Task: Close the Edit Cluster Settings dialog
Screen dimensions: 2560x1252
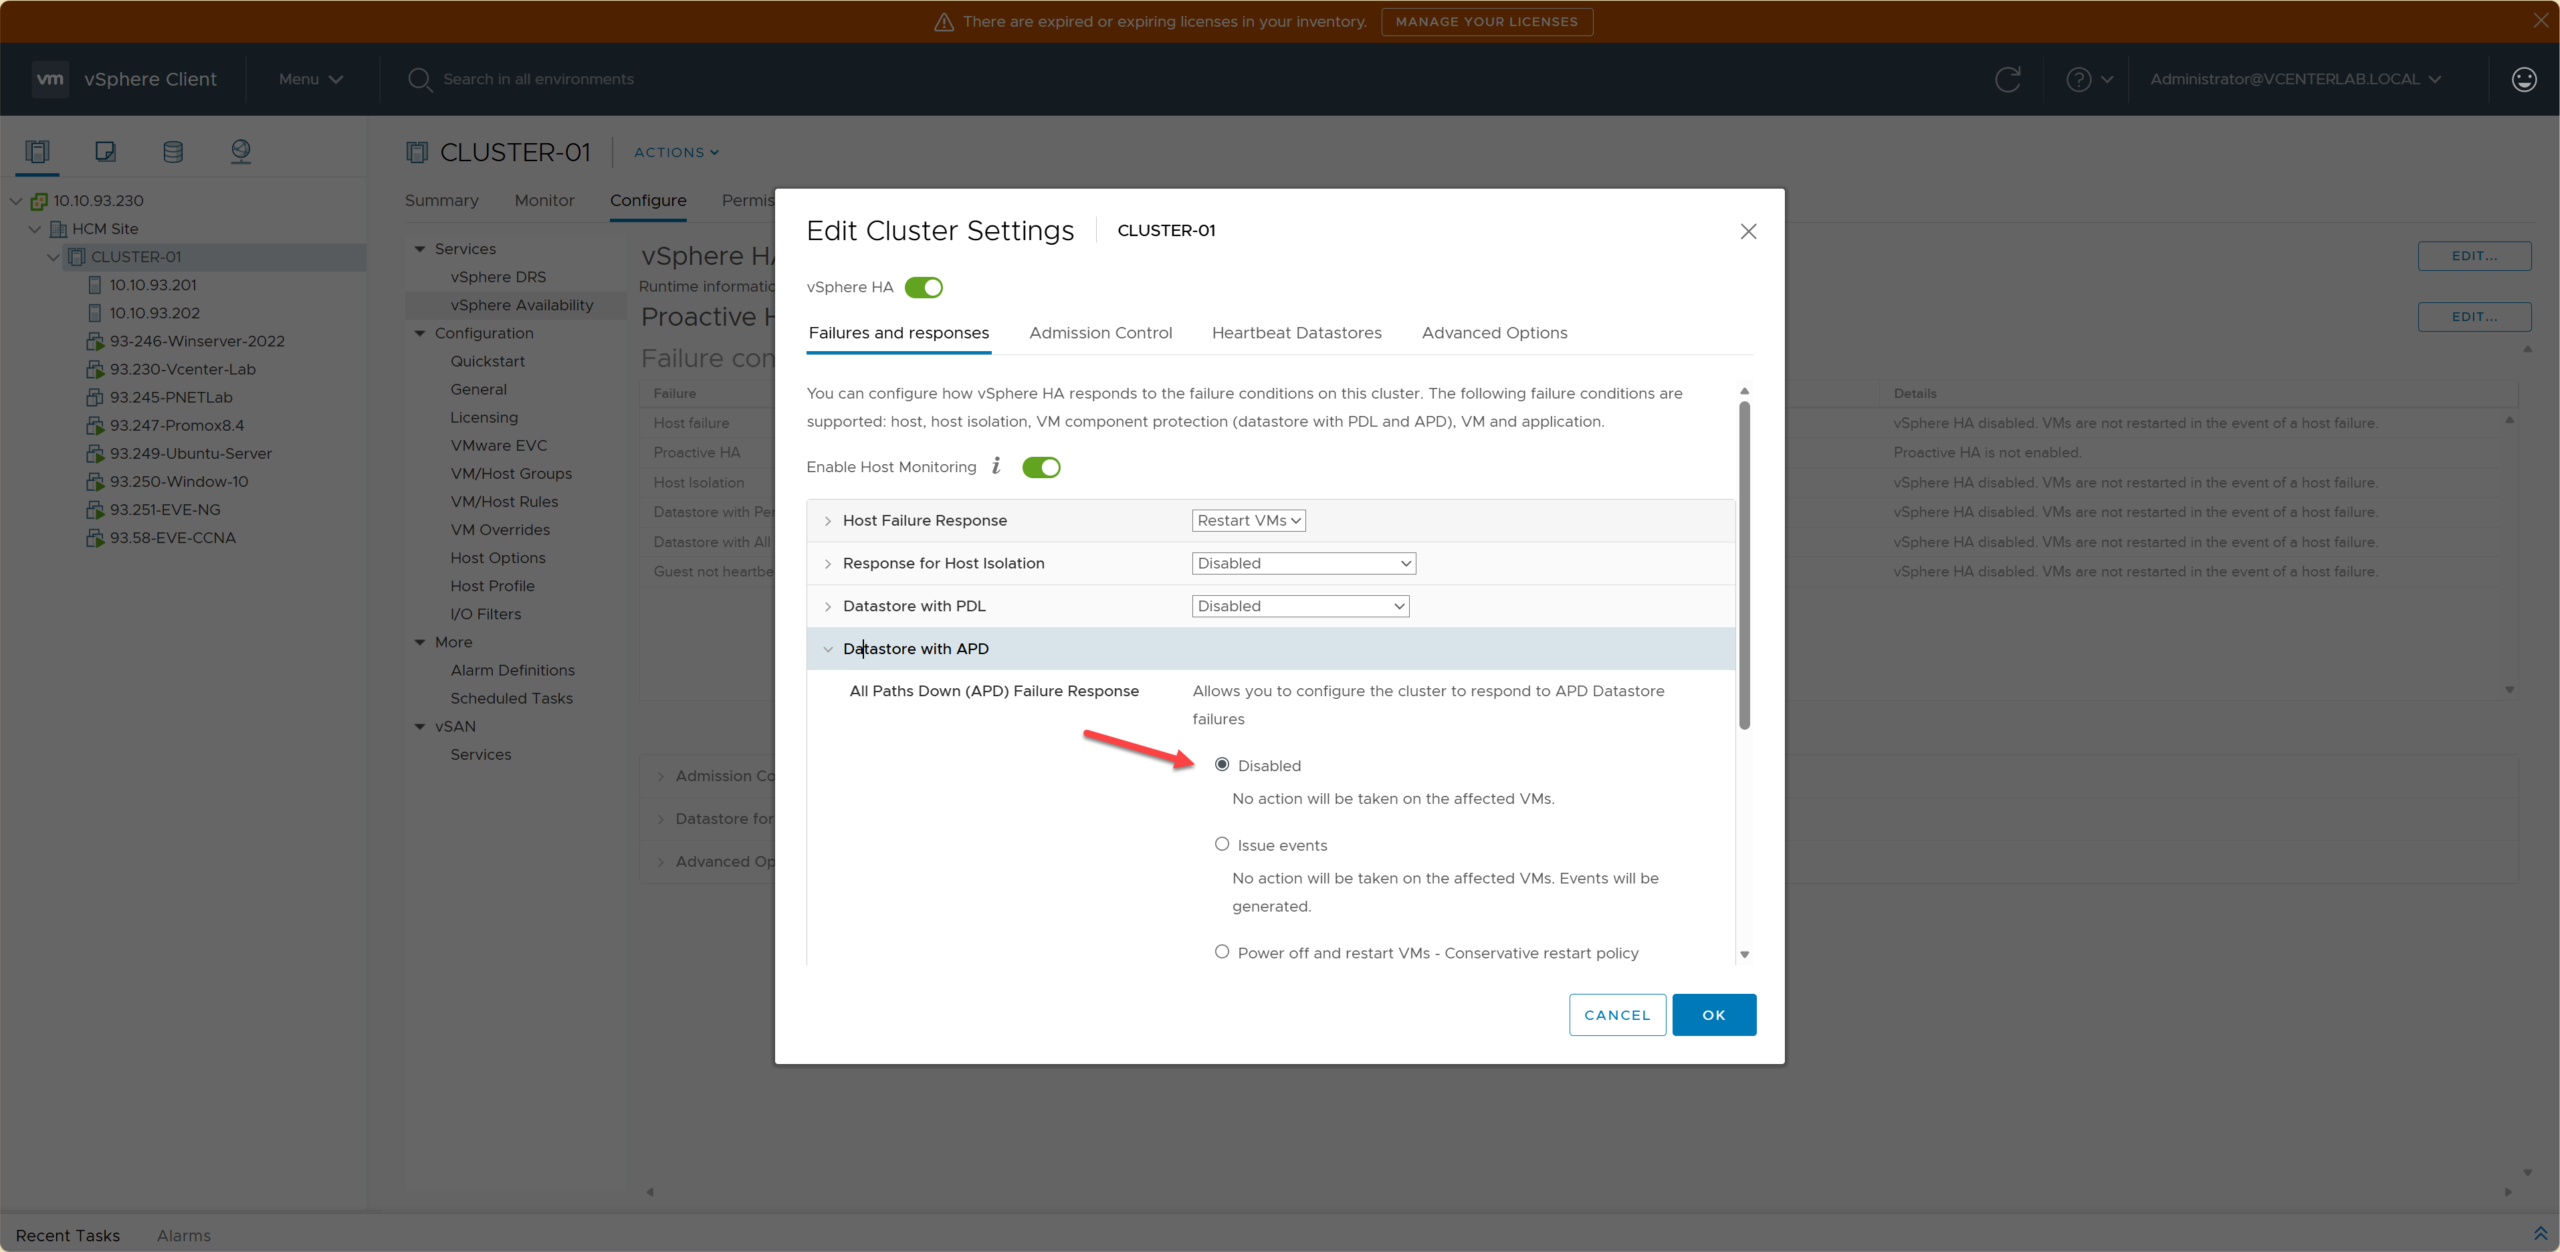Action: pos(1747,232)
